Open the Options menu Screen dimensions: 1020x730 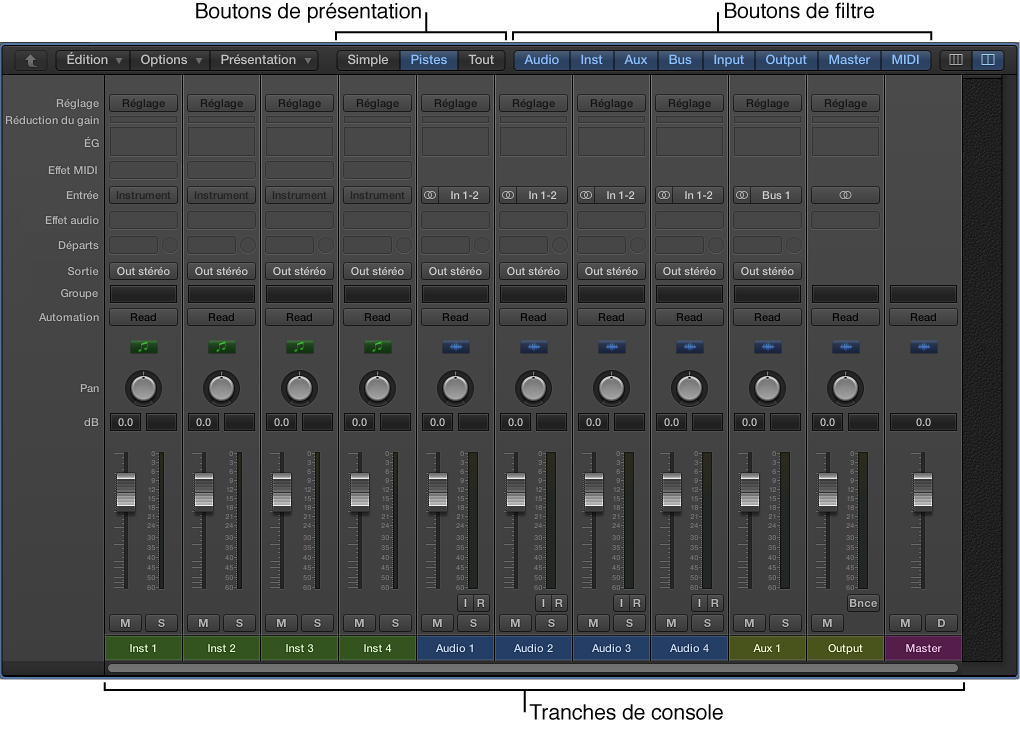pos(169,60)
